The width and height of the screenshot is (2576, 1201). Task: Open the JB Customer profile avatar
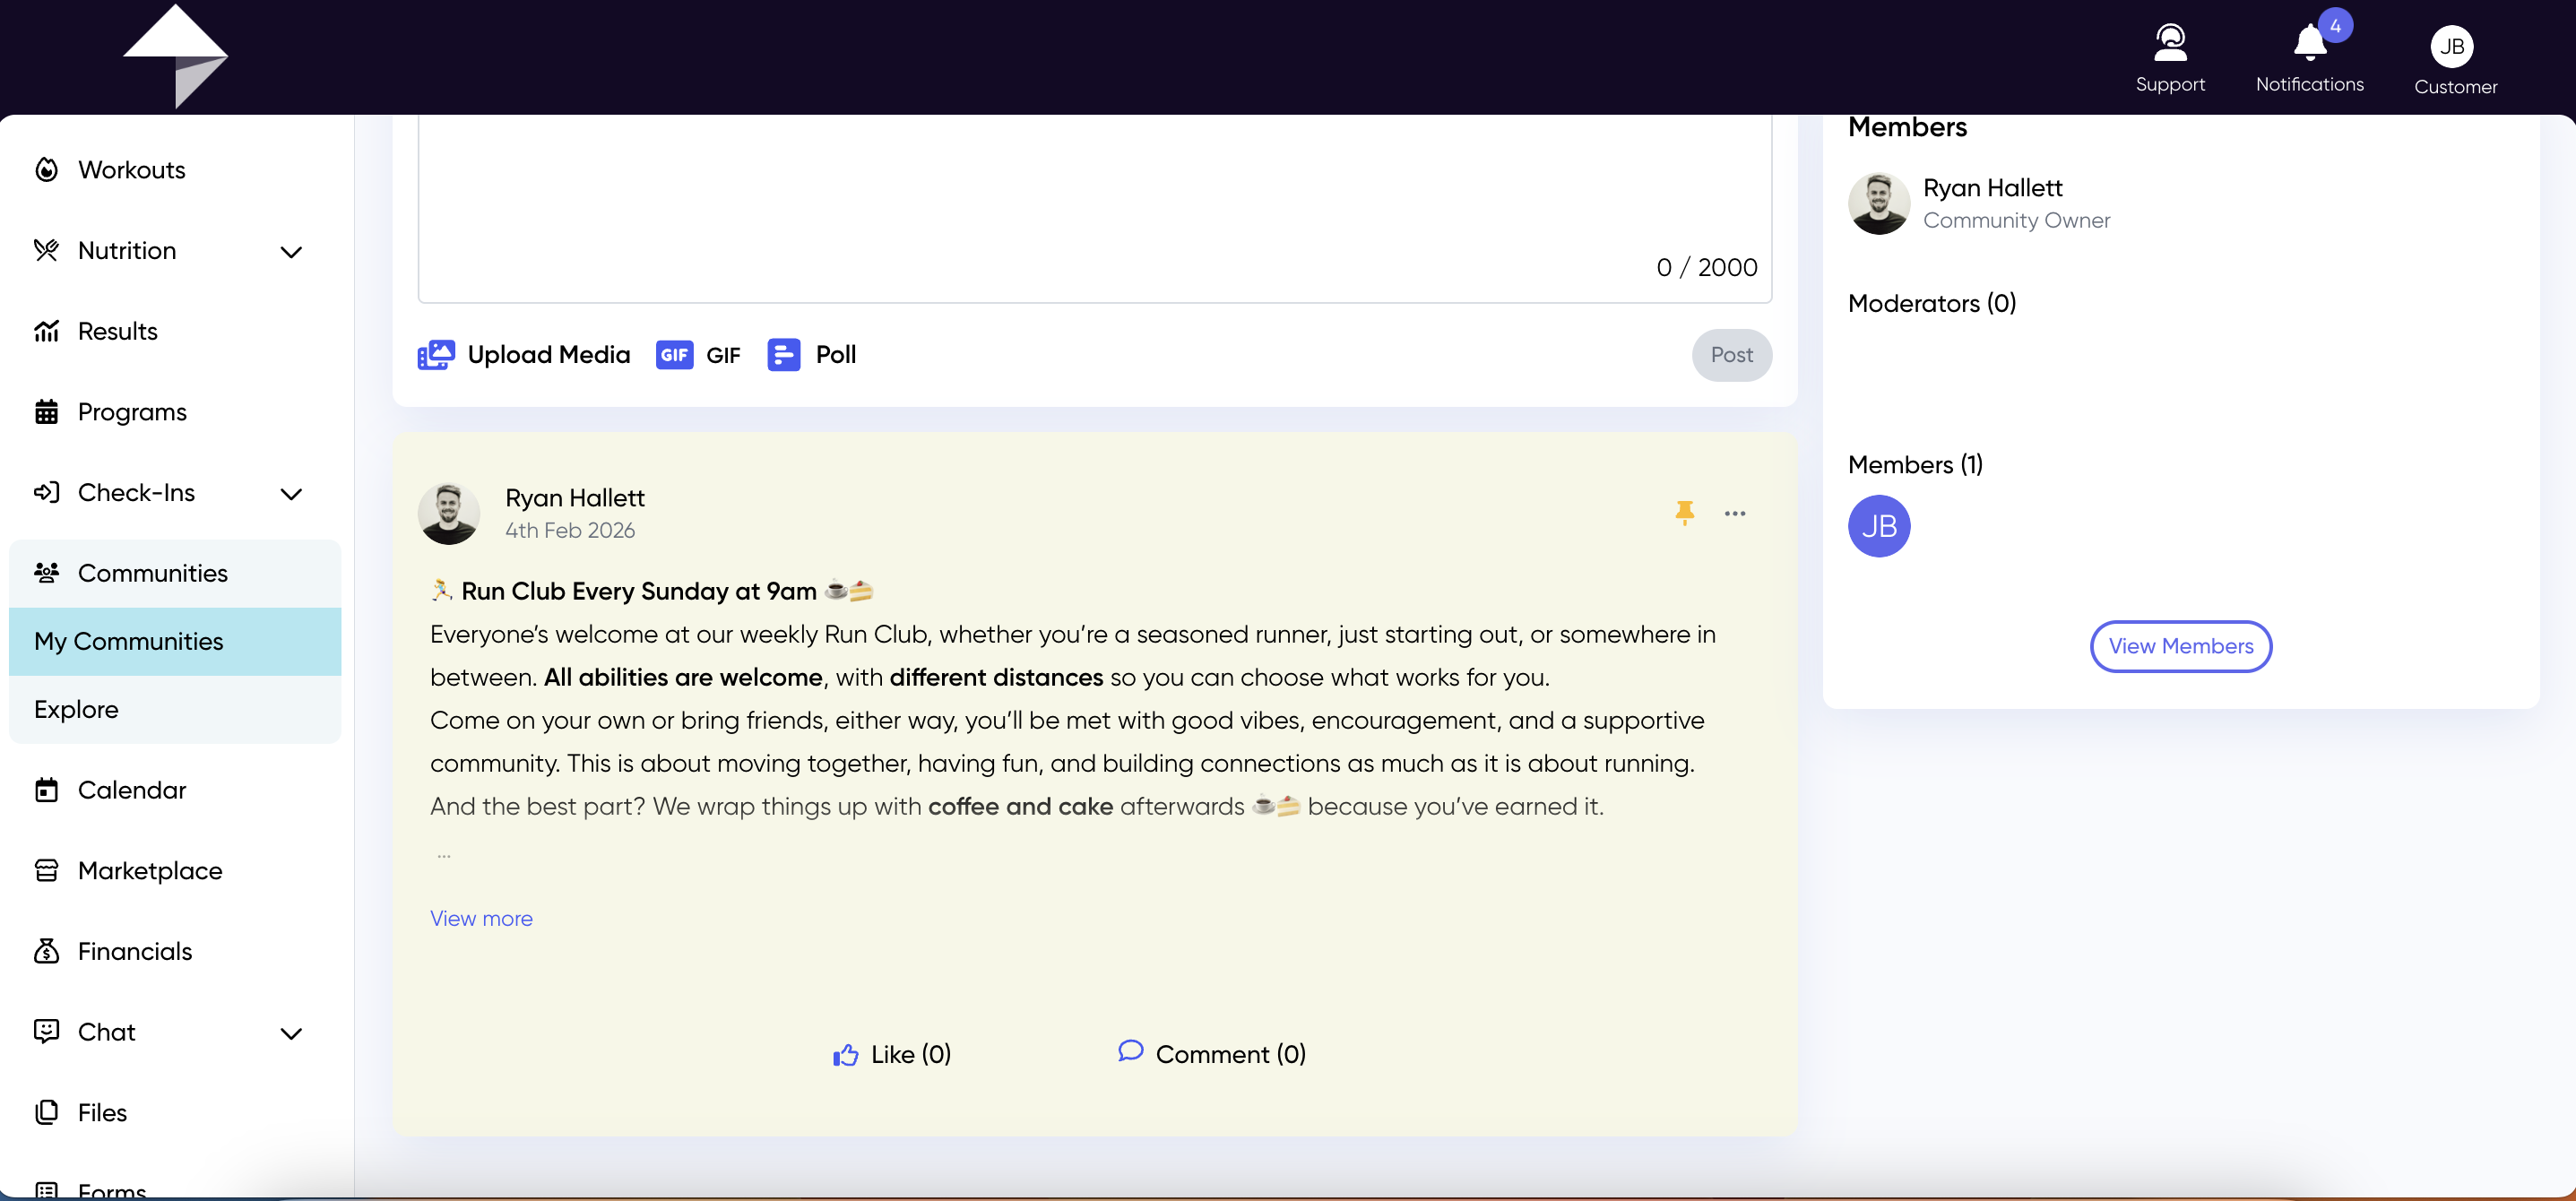pos(2451,46)
